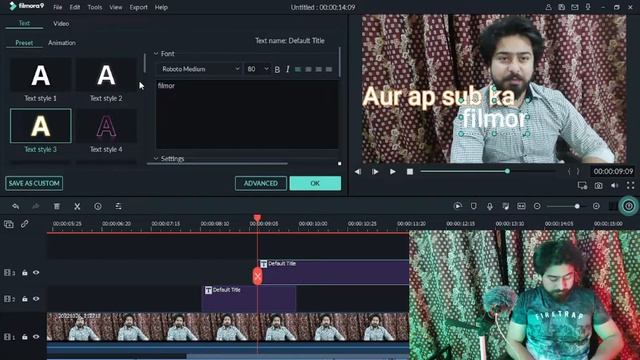The height and width of the screenshot is (360, 640).
Task: Justify text with the last align icon
Action: click(x=329, y=69)
